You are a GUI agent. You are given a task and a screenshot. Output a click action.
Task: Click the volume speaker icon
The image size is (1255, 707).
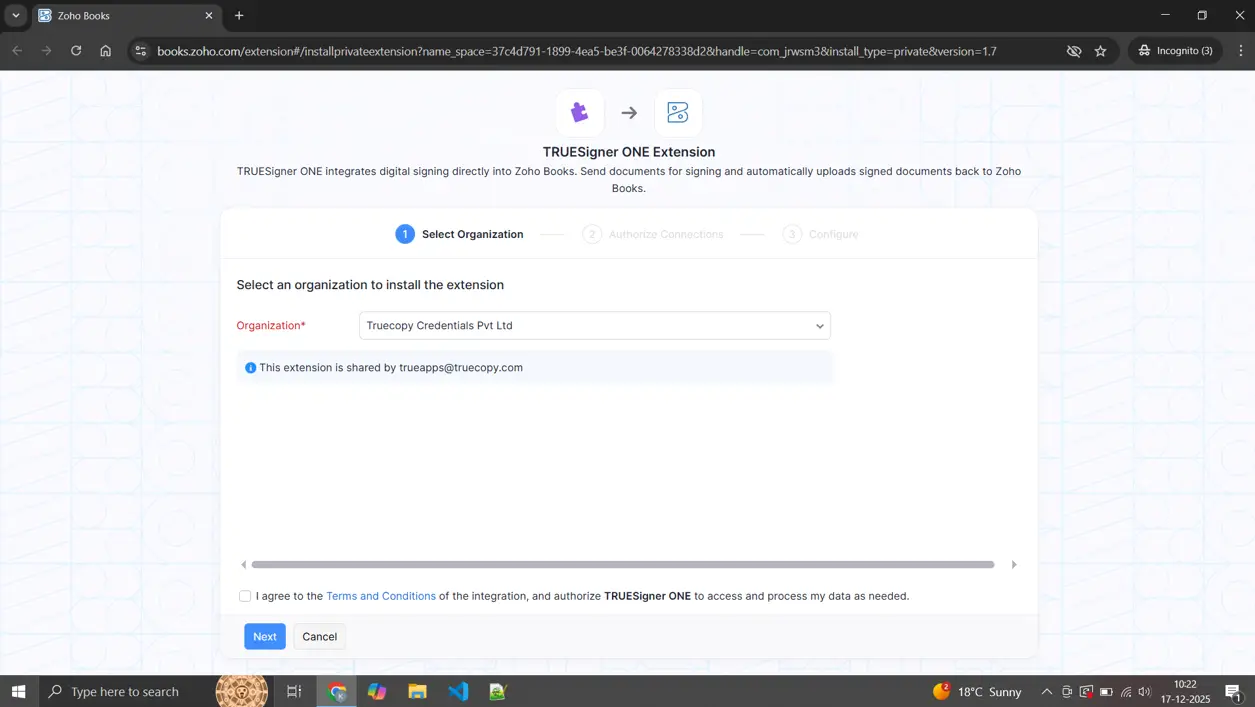[x=1145, y=691]
